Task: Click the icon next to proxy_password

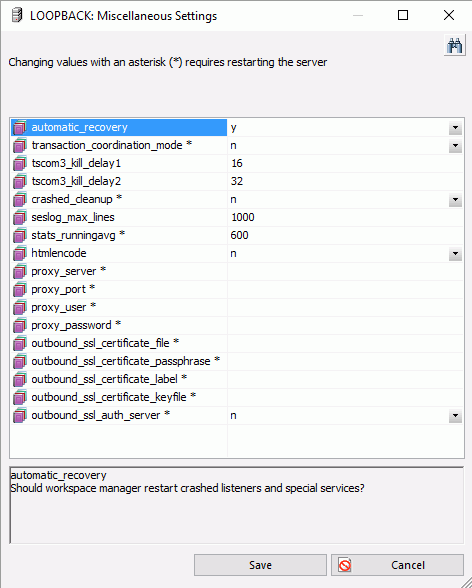Action: pyautogui.click(x=20, y=326)
